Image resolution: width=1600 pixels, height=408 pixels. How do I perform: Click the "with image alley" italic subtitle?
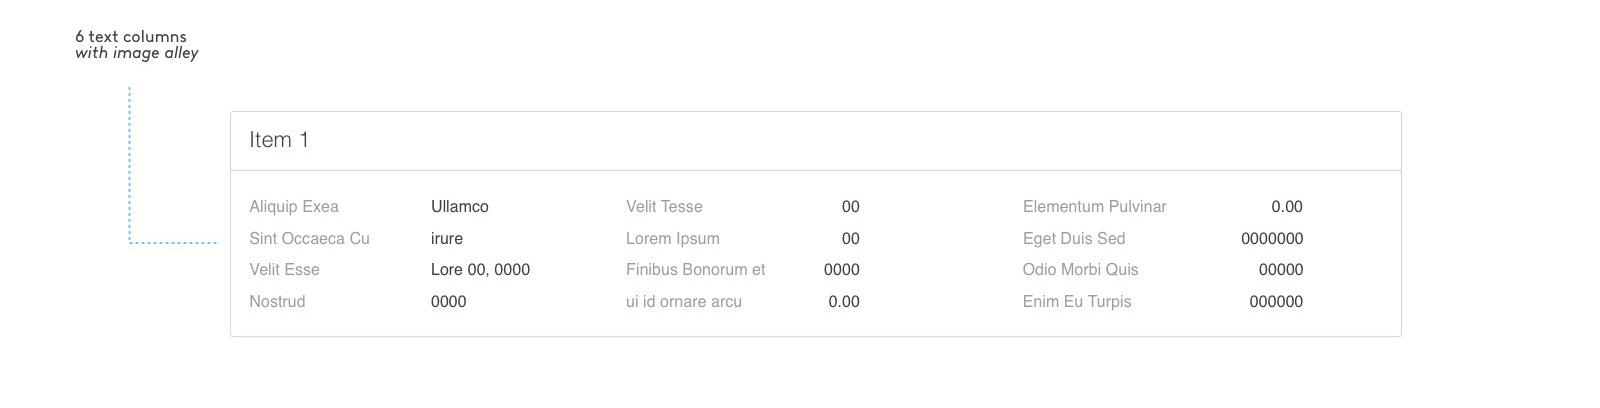(137, 53)
